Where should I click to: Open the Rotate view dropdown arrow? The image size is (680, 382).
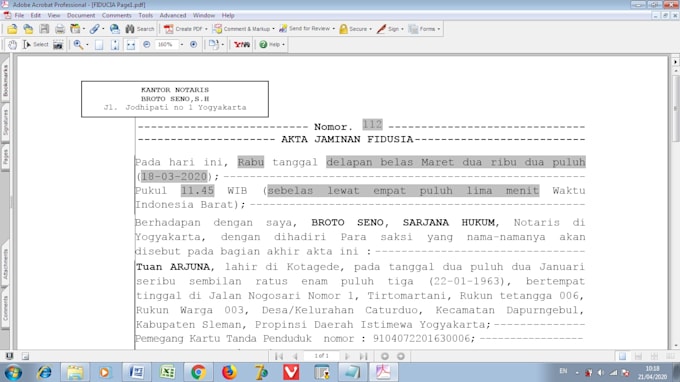coord(222,45)
